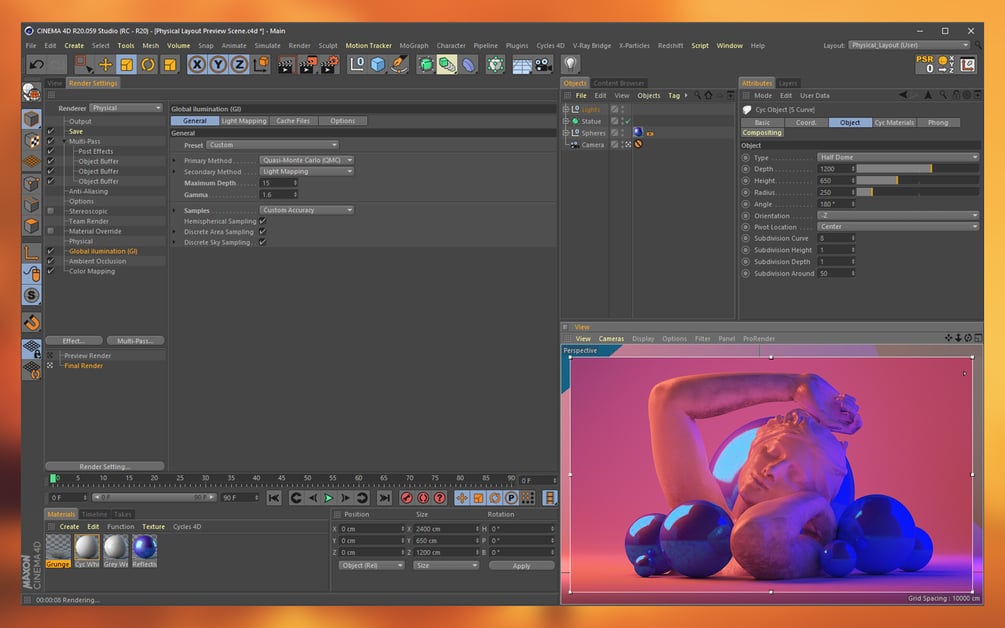This screenshot has width=1005, height=628.
Task: Select Polygons mode in the left sidebar
Action: pos(31,226)
